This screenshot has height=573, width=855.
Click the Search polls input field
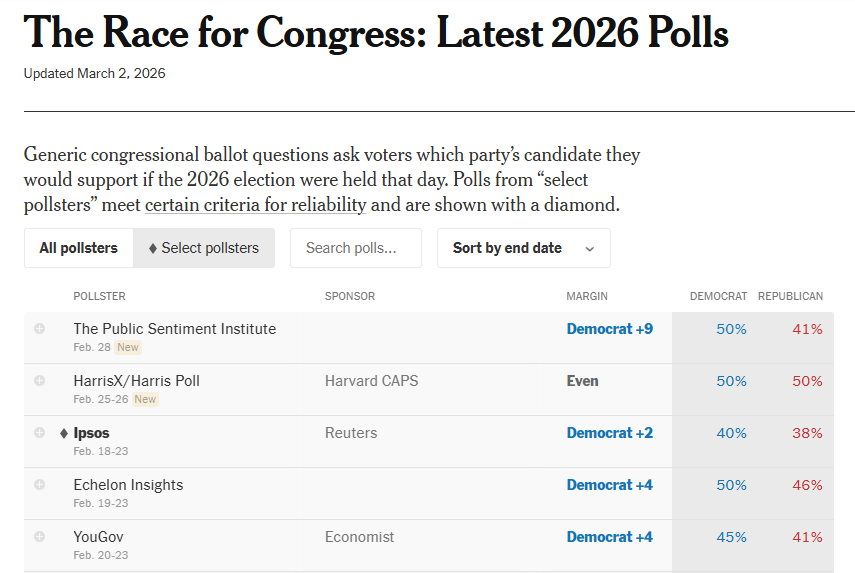[x=356, y=248]
